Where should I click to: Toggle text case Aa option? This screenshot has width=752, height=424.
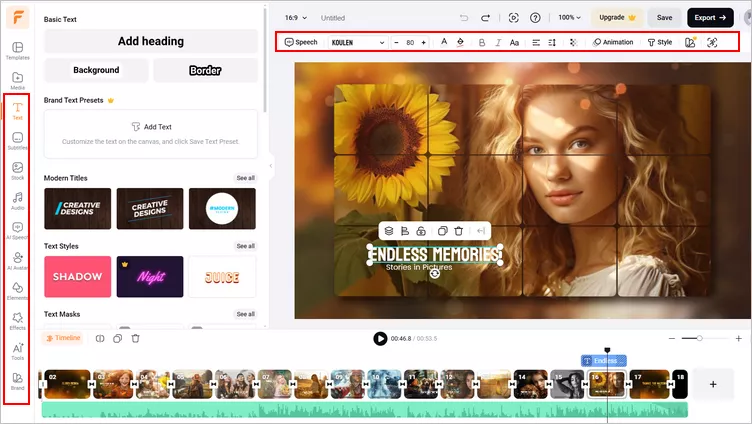point(515,42)
